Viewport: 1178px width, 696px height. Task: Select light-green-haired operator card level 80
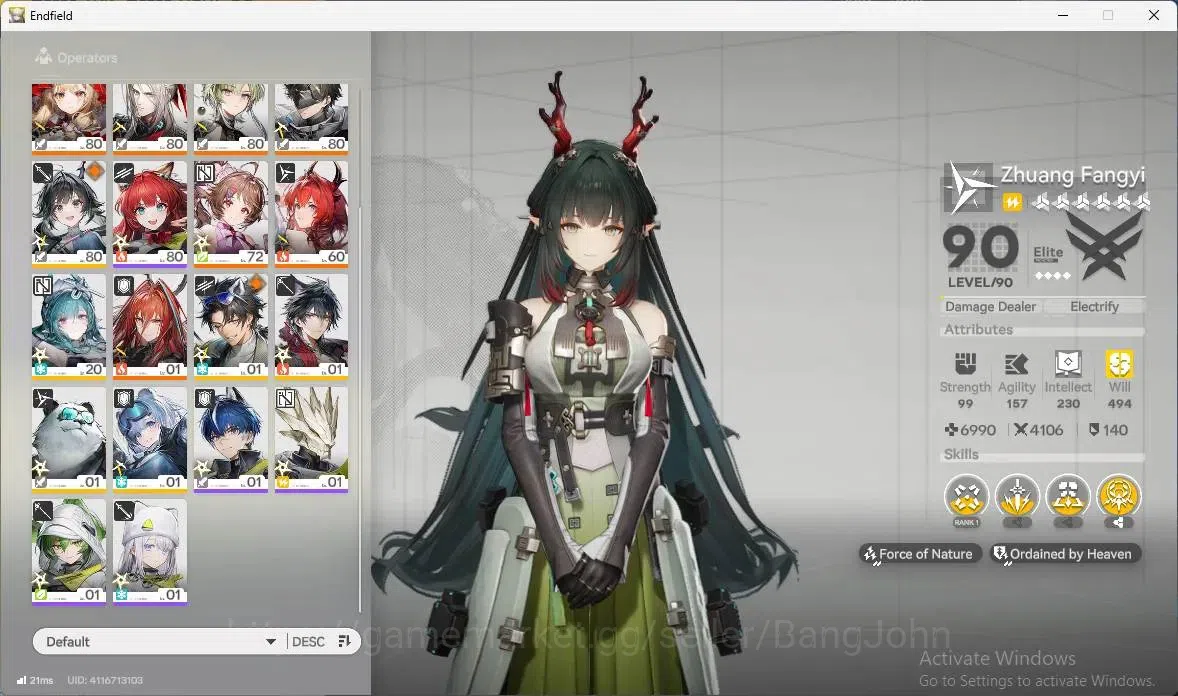click(x=231, y=118)
